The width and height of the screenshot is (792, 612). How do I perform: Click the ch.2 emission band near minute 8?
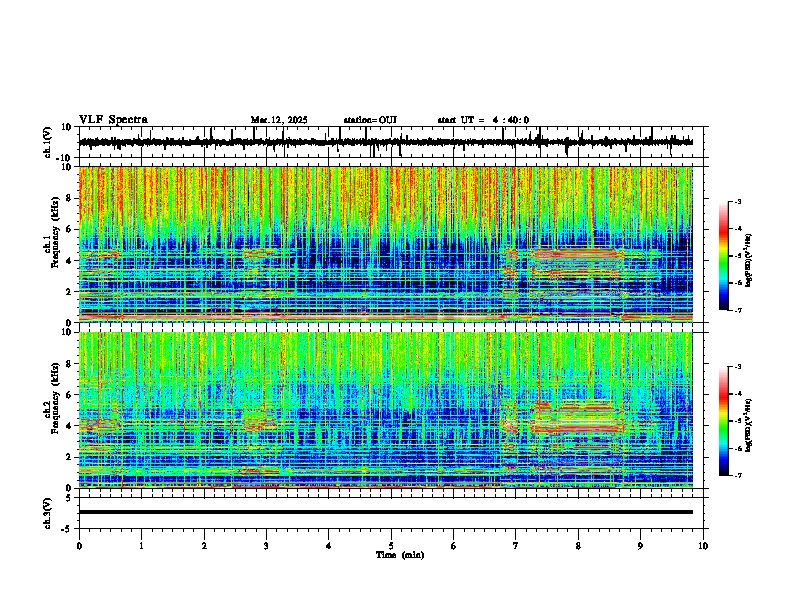tap(577, 418)
